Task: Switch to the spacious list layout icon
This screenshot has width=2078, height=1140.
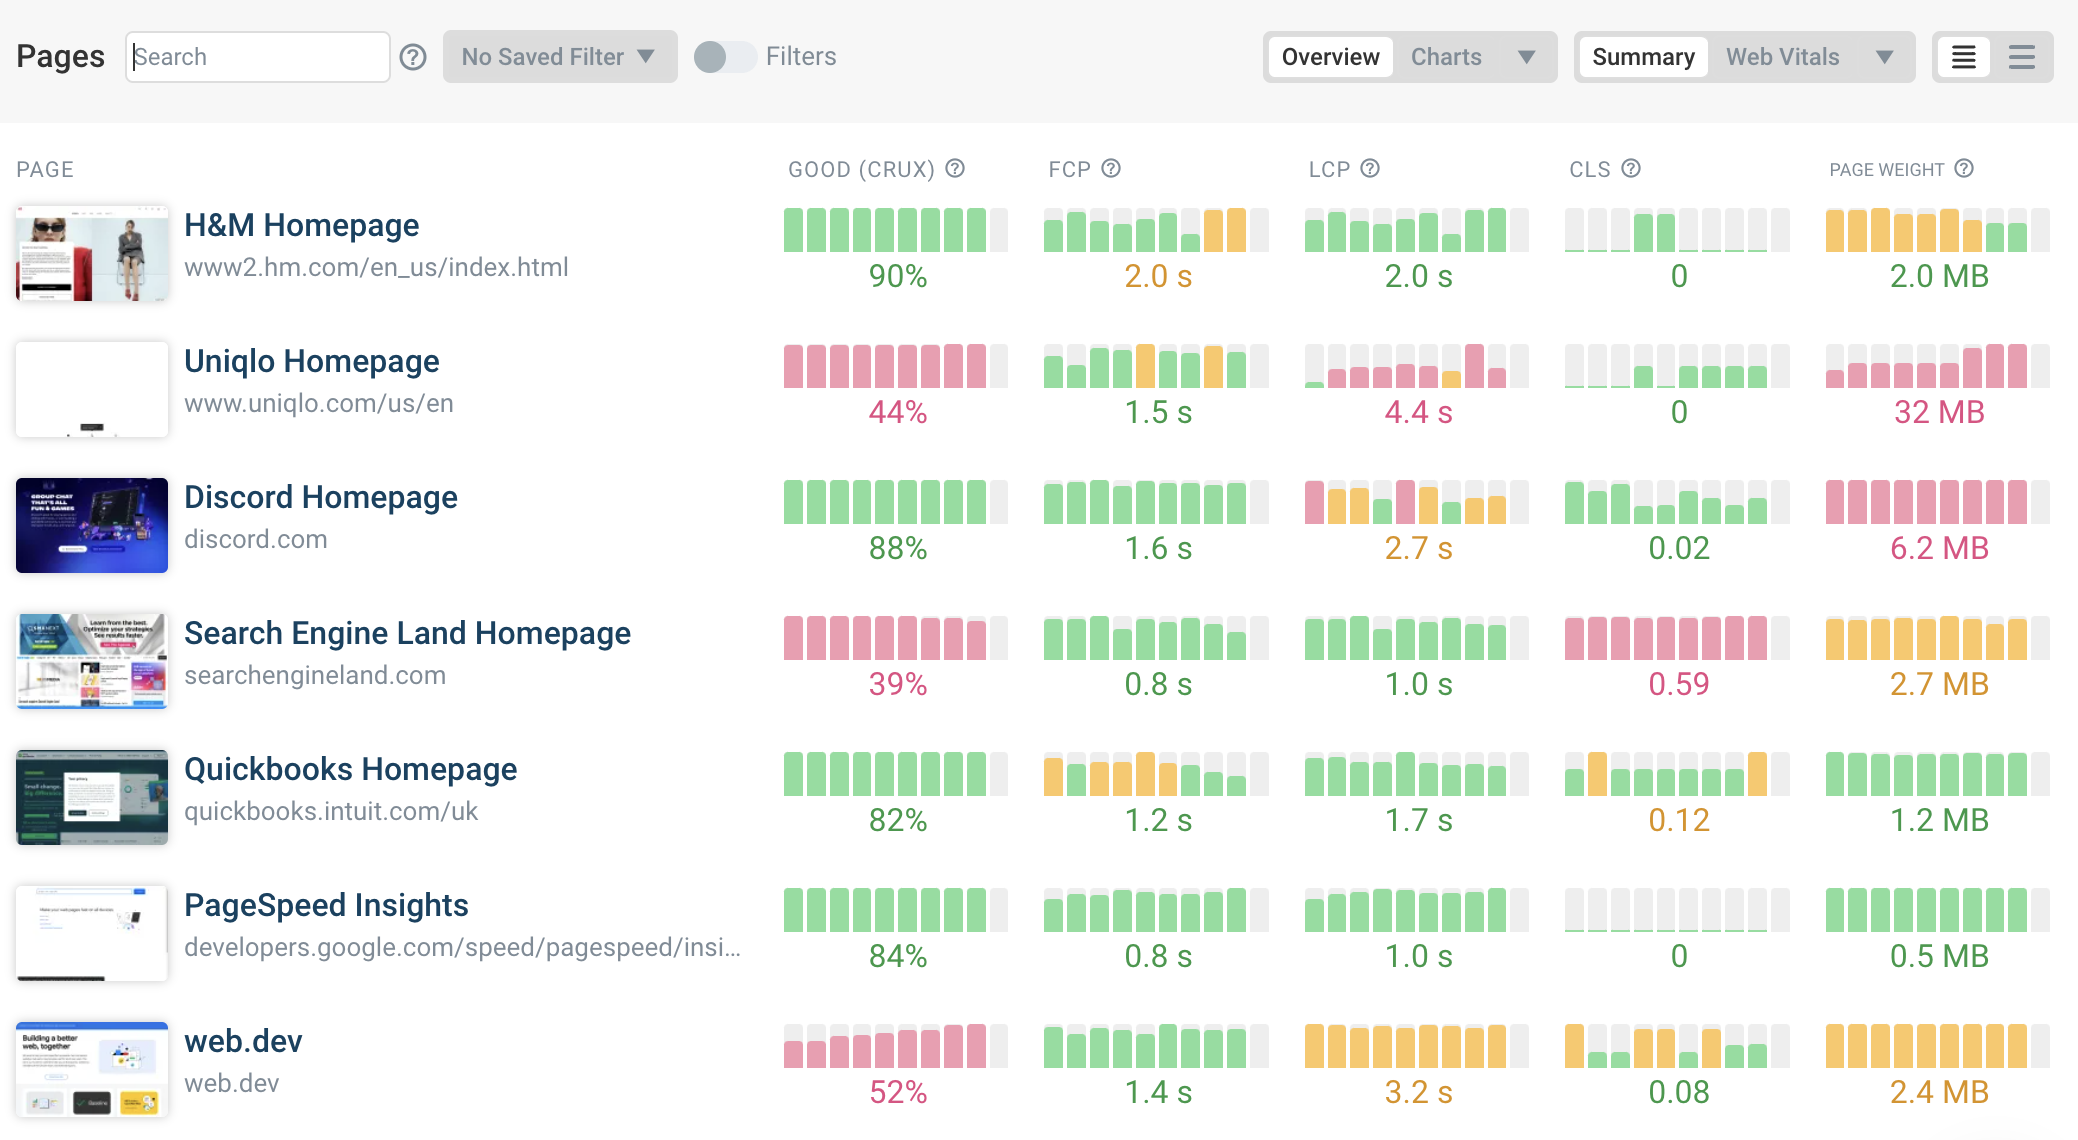Action: click(x=2022, y=57)
